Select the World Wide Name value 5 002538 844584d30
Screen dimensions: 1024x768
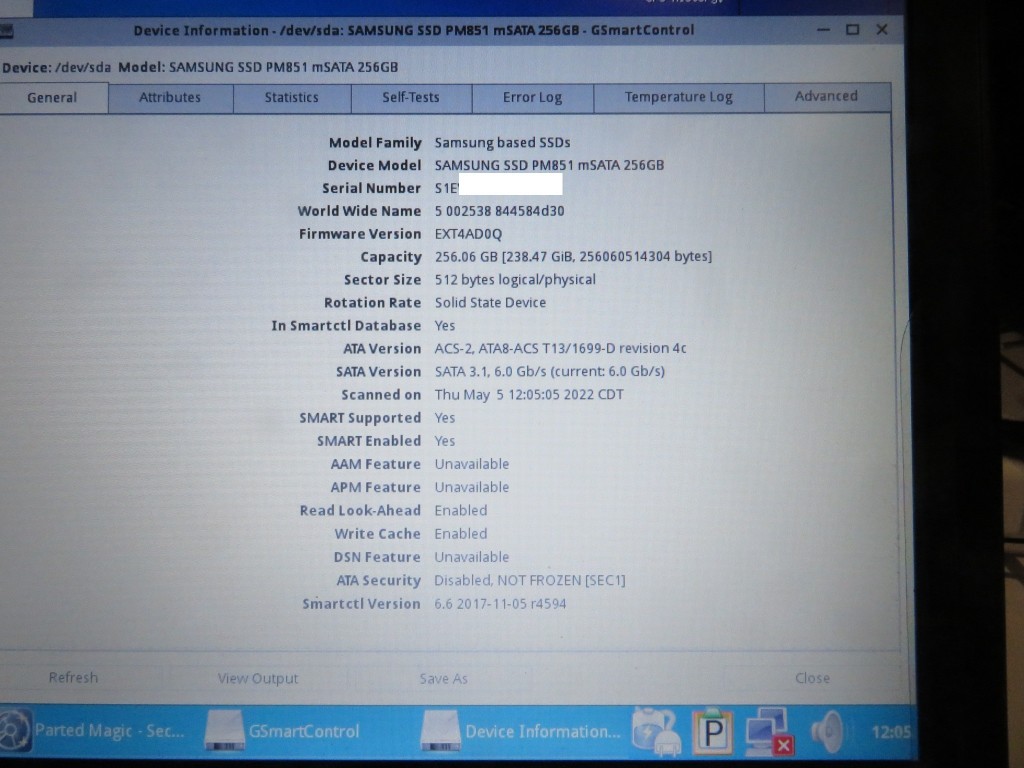coord(500,211)
